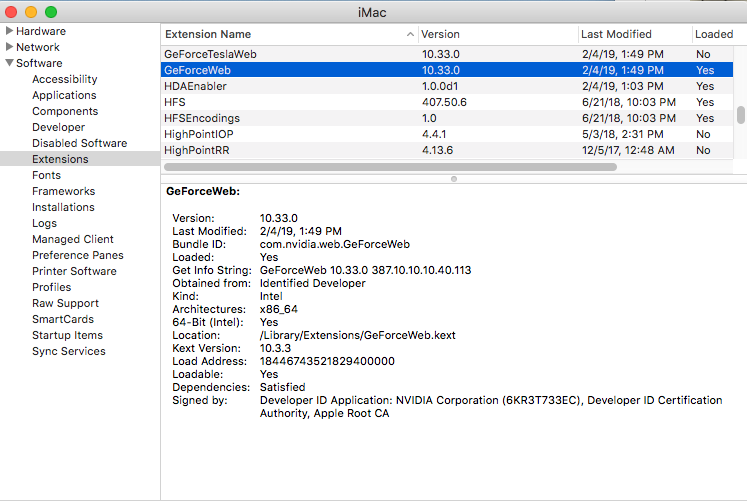The height and width of the screenshot is (501, 747).
Task: Open Developer in the sidebar
Action: (59, 127)
